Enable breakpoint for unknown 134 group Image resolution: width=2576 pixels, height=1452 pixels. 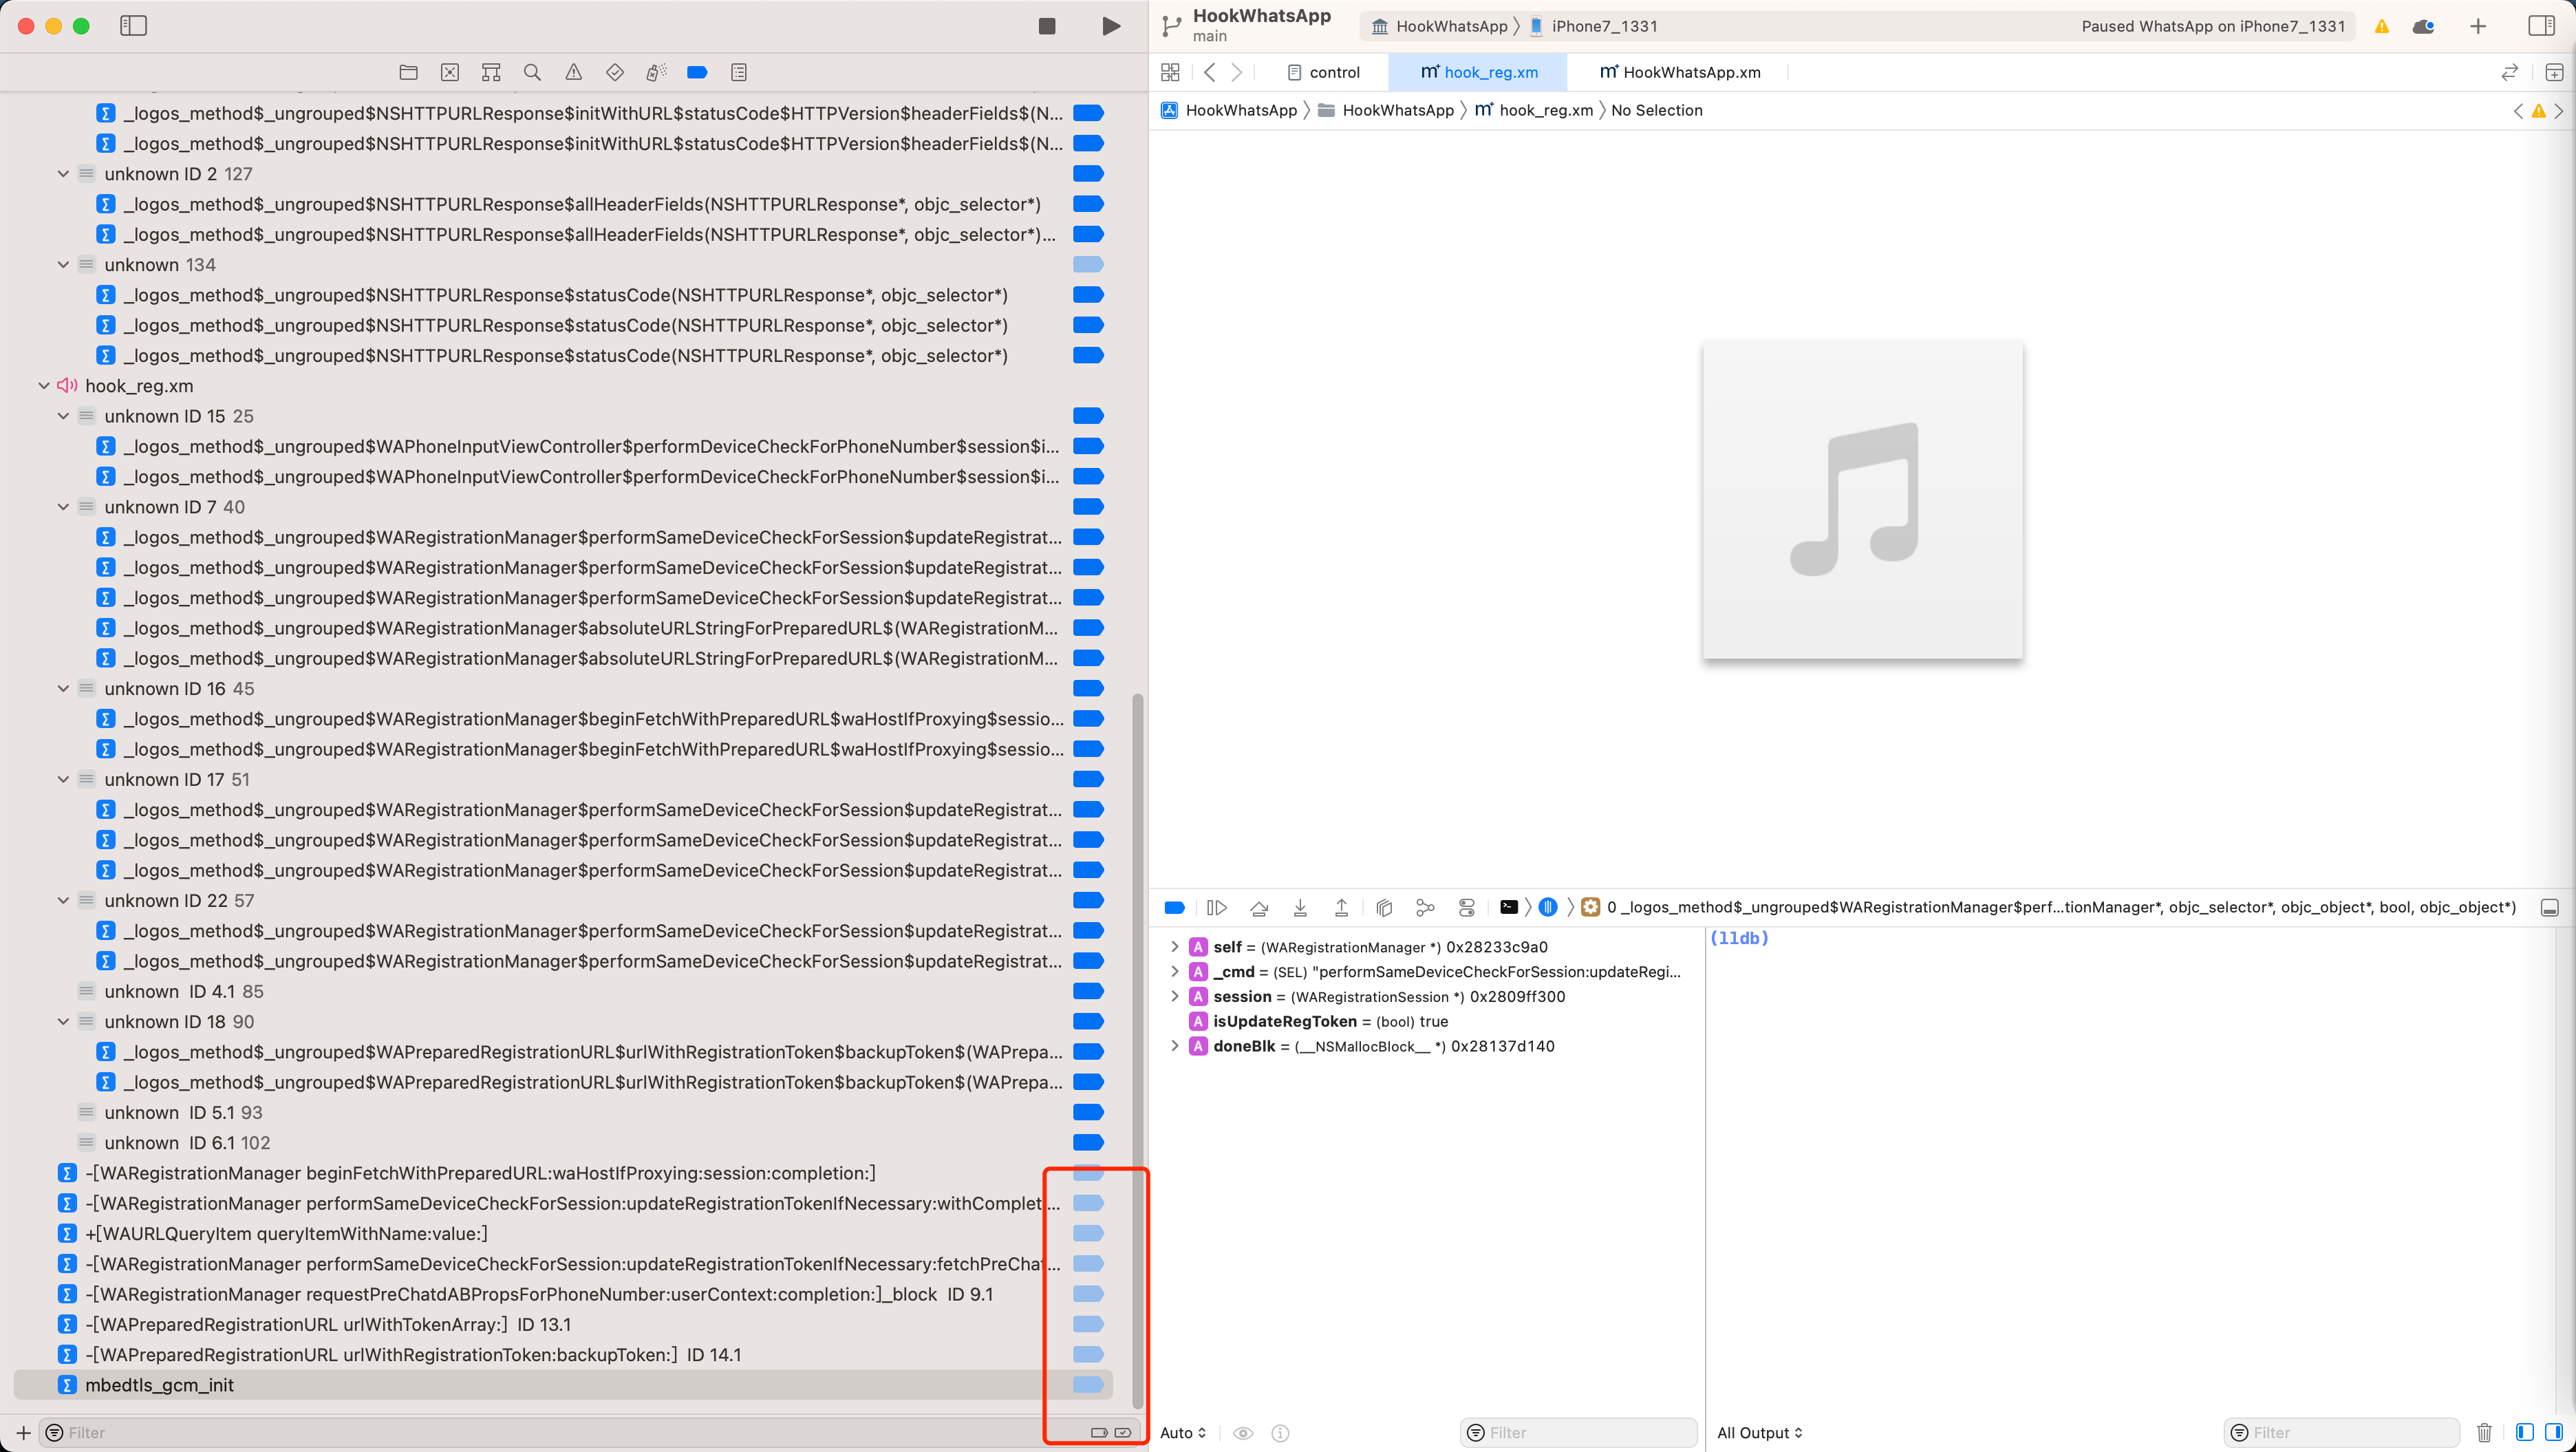(1088, 265)
